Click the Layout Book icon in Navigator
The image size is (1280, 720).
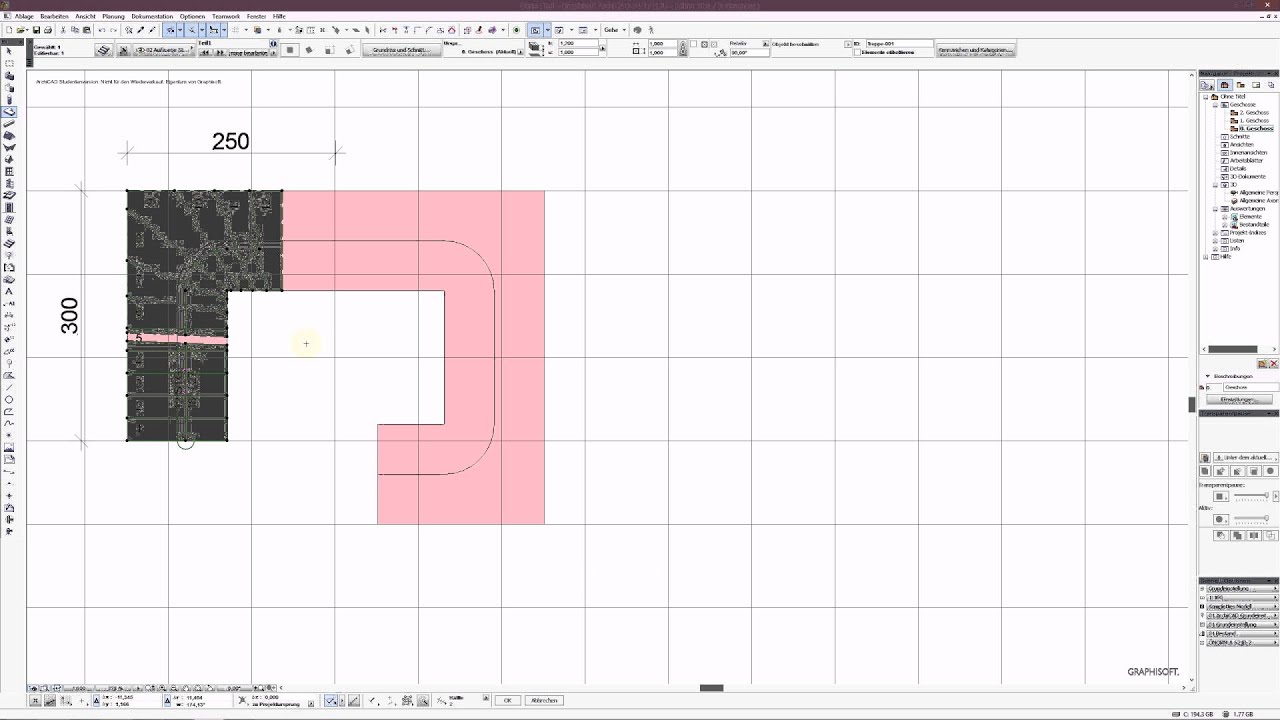click(x=1256, y=85)
